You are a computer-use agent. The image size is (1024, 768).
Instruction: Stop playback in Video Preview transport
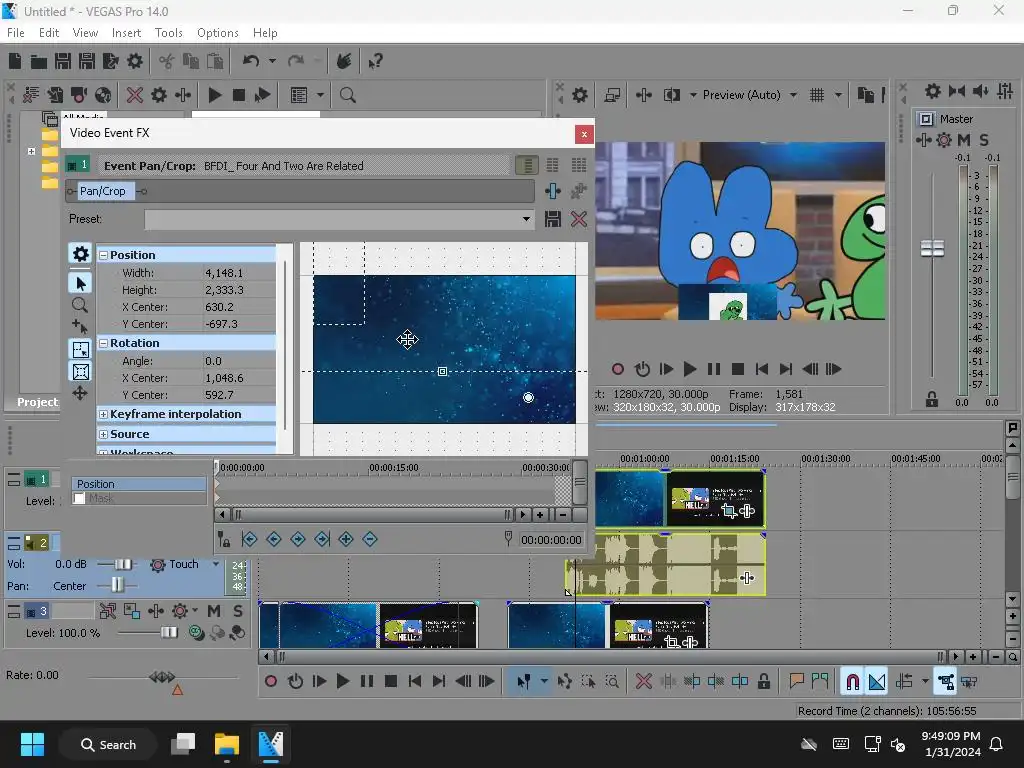pos(738,370)
